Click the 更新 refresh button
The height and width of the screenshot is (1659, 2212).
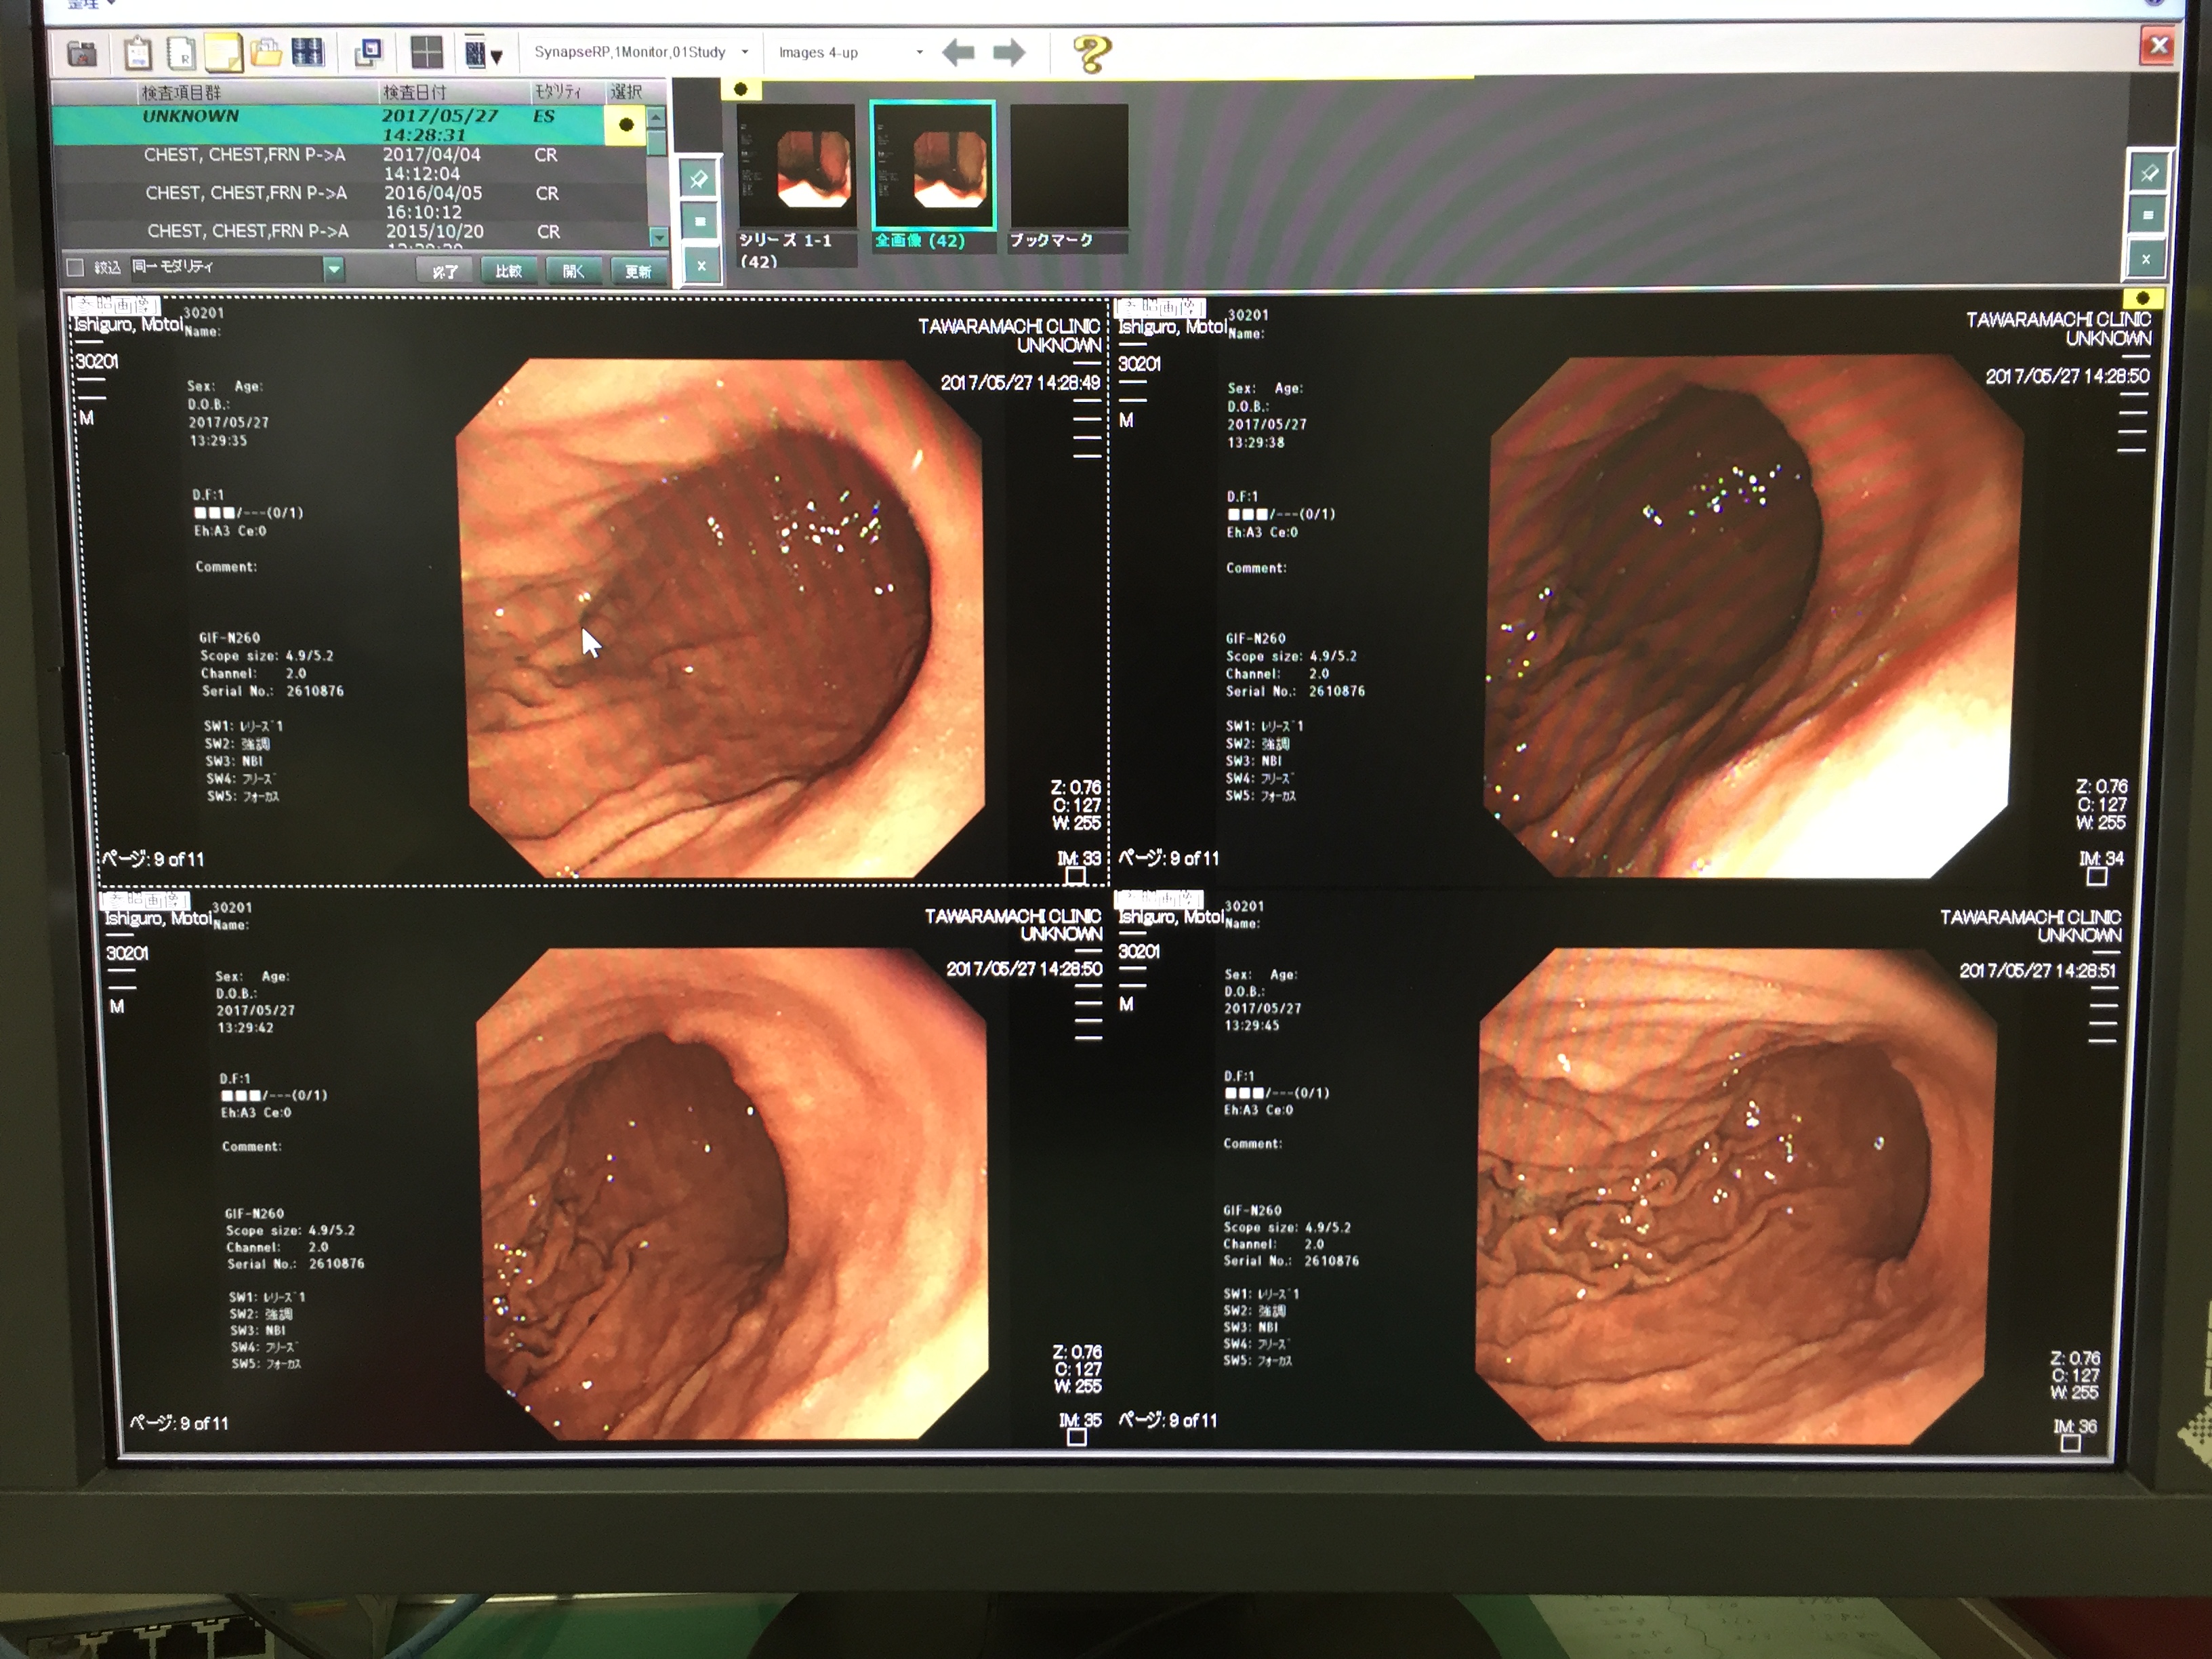(637, 271)
